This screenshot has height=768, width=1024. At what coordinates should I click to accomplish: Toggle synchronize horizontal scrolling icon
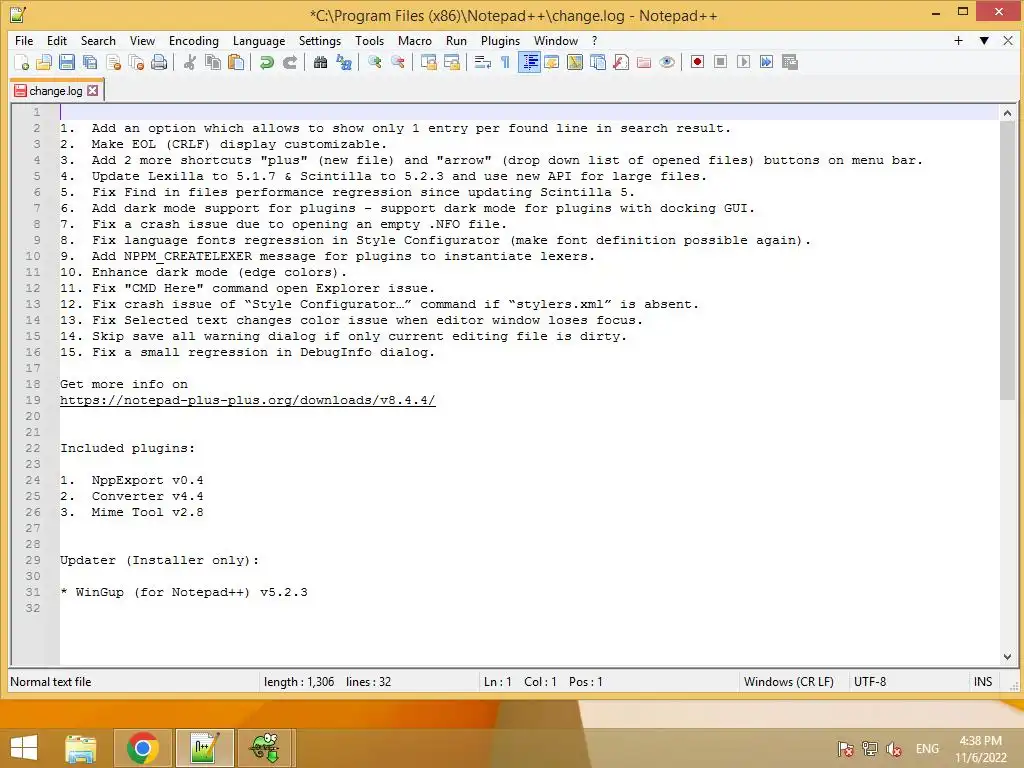pos(452,62)
